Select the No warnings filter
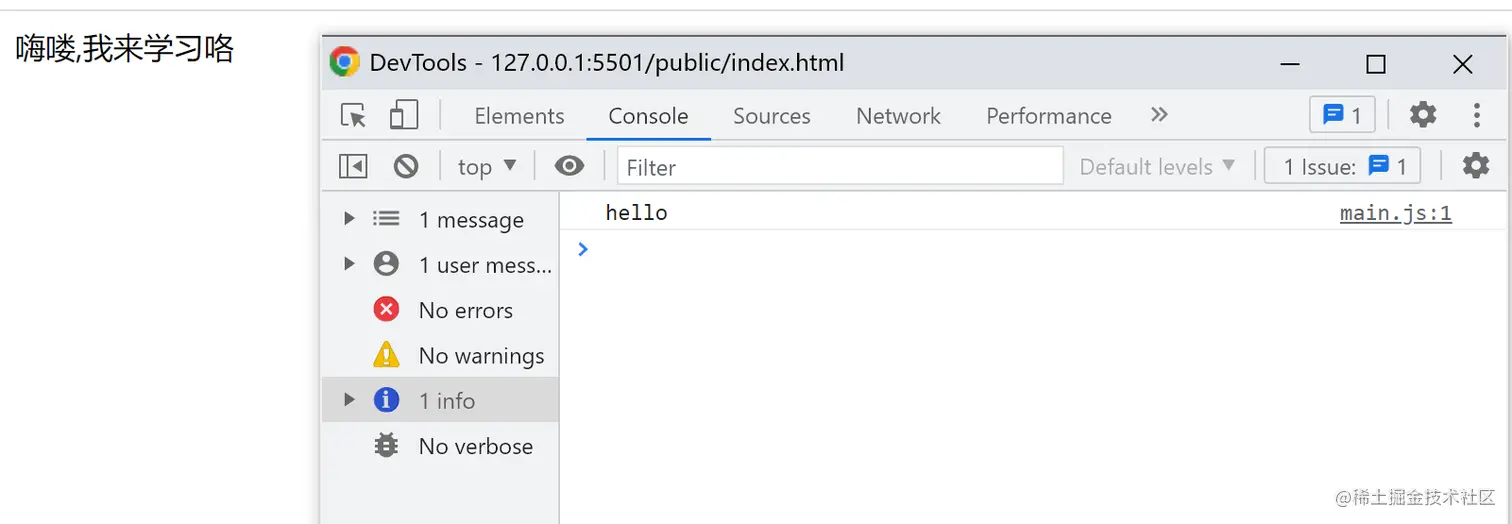 480,355
